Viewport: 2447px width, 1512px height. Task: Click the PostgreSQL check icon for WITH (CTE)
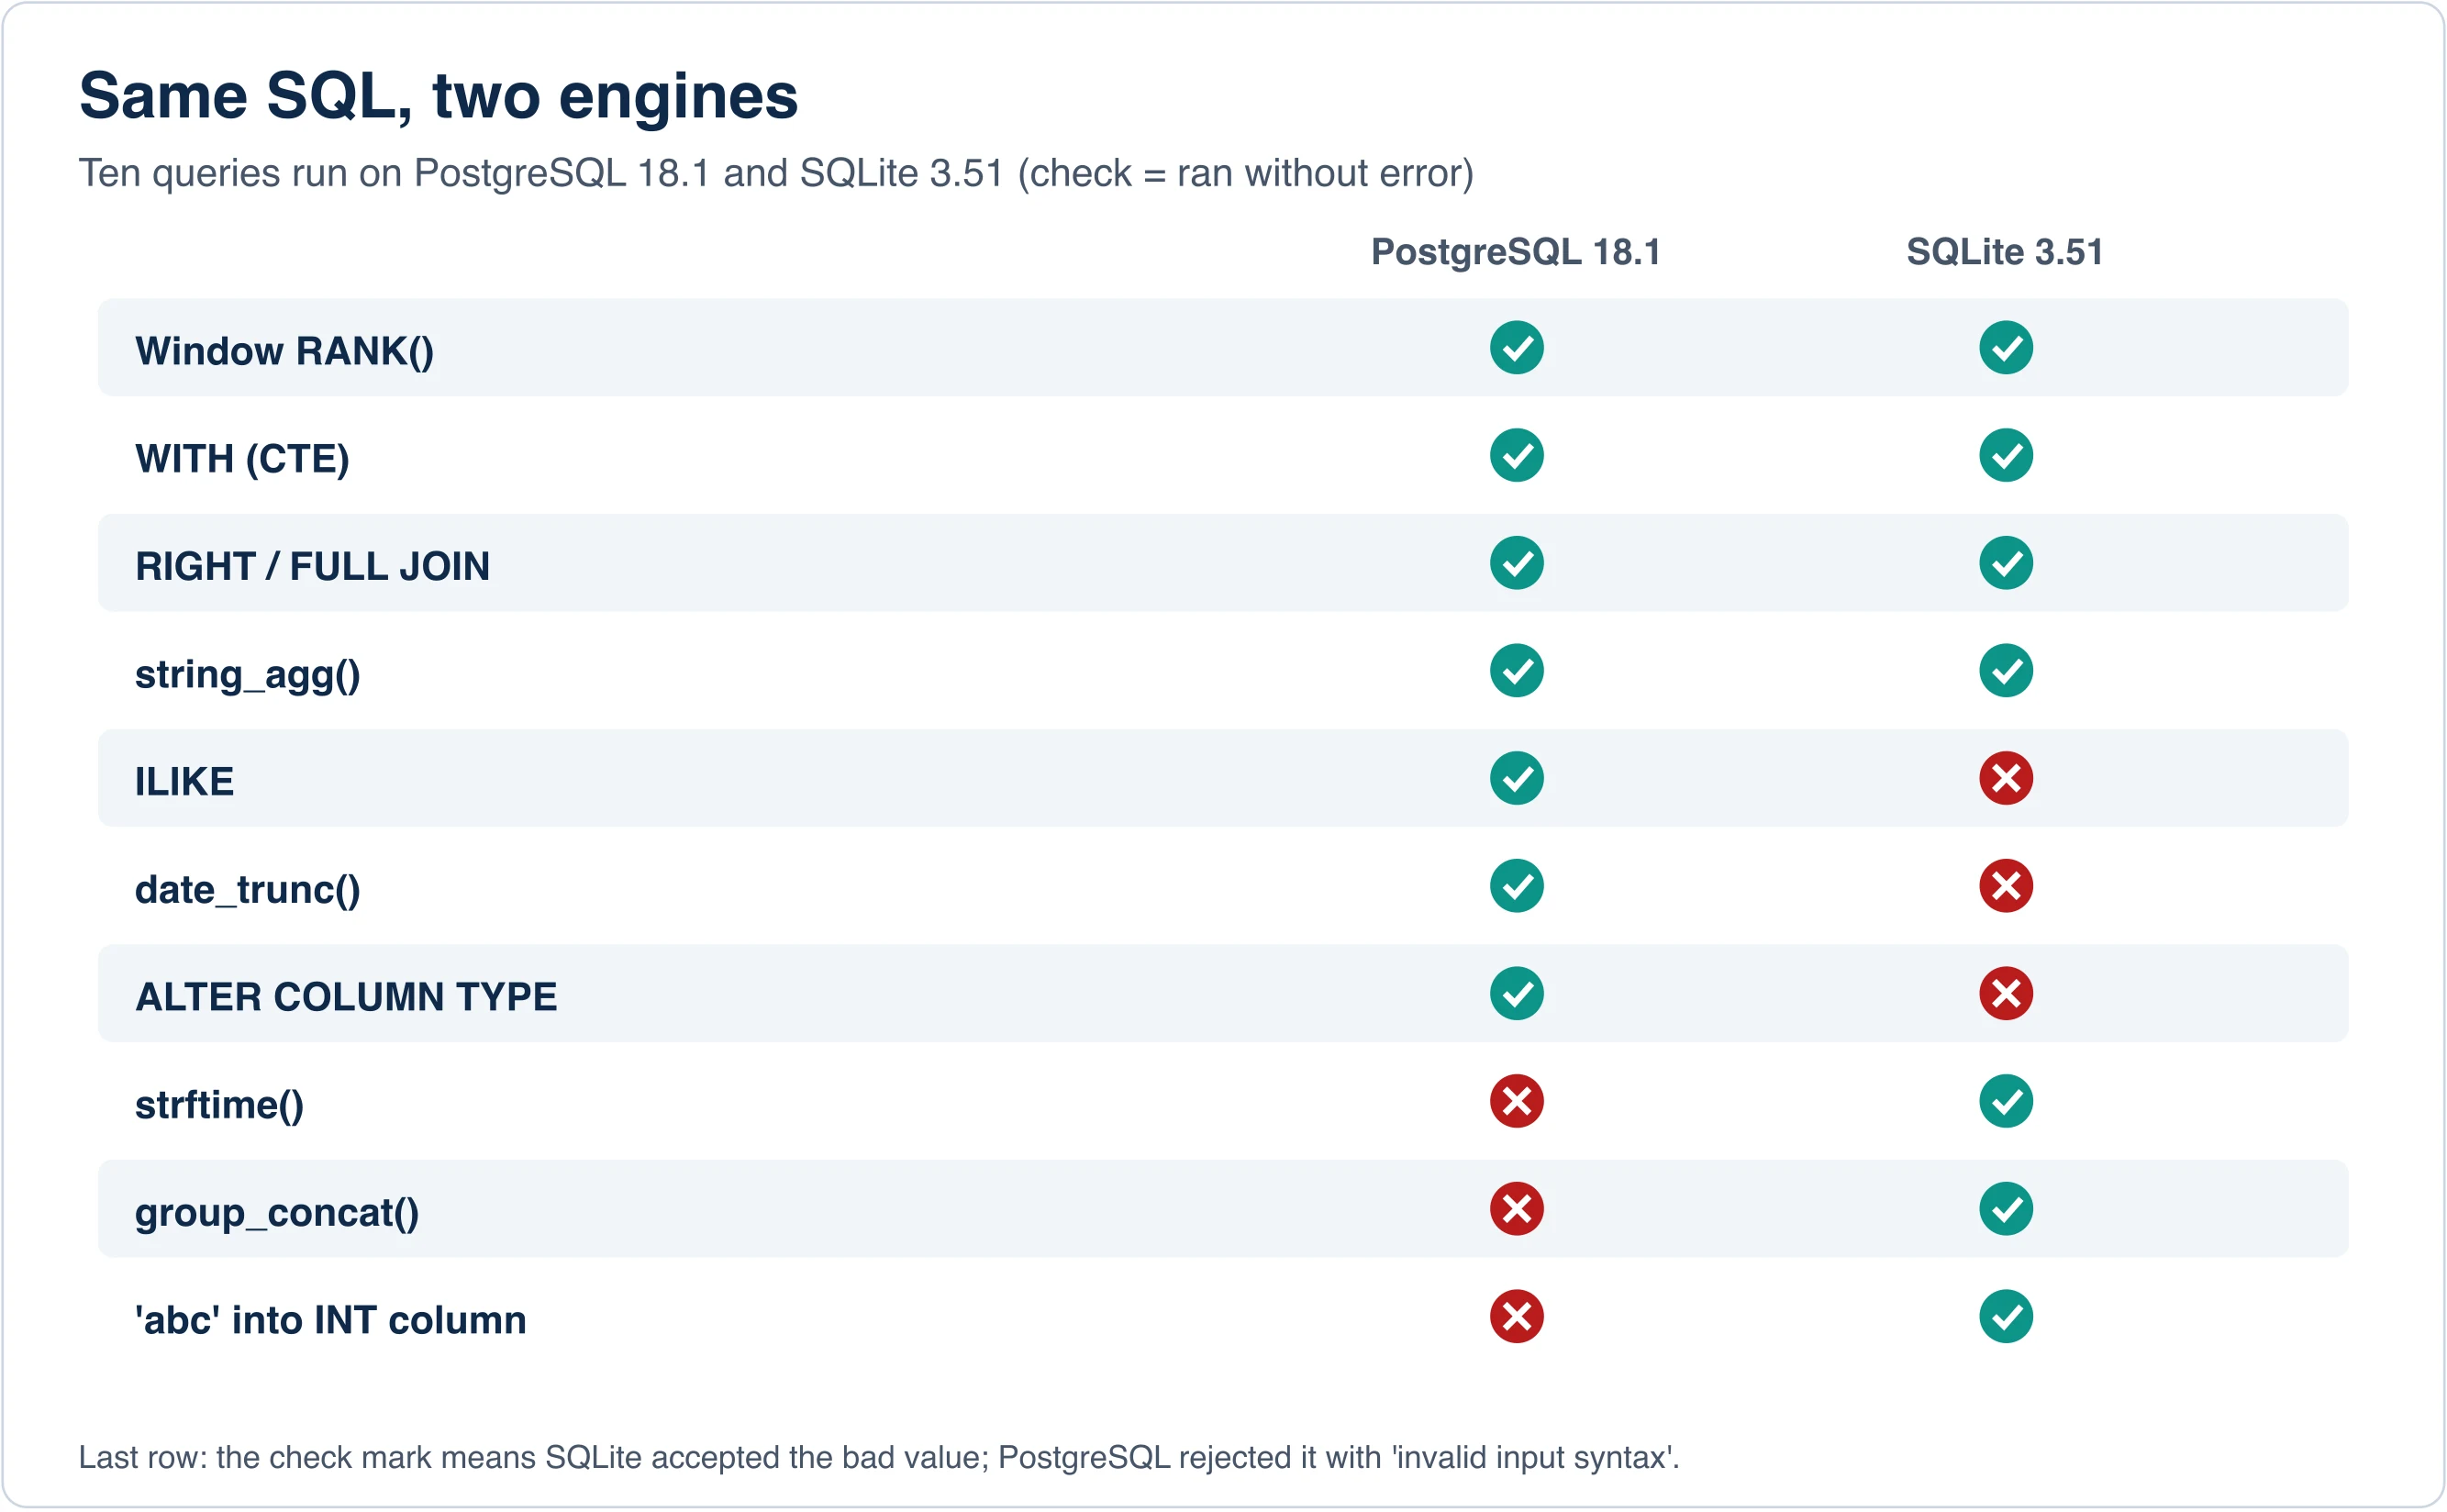pyautogui.click(x=1516, y=455)
